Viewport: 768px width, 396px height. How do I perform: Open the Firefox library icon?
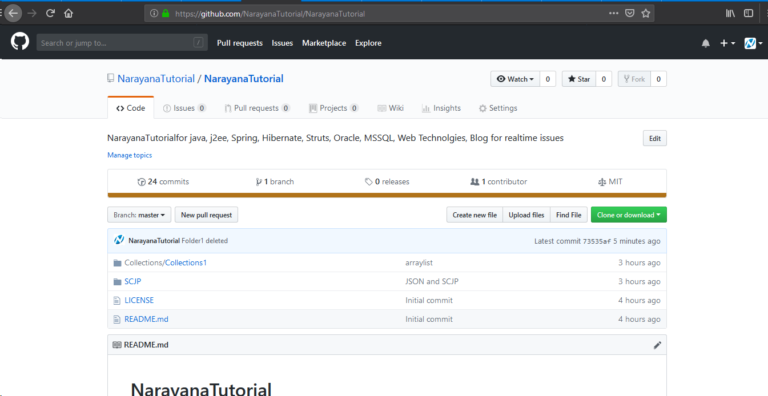coord(730,13)
